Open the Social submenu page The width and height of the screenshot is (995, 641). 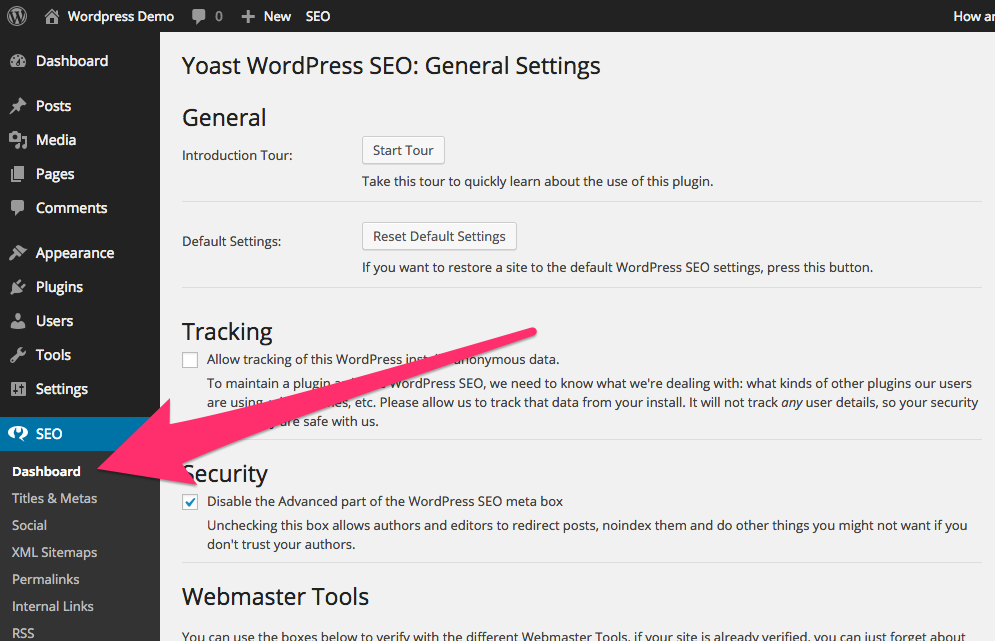(x=30, y=525)
